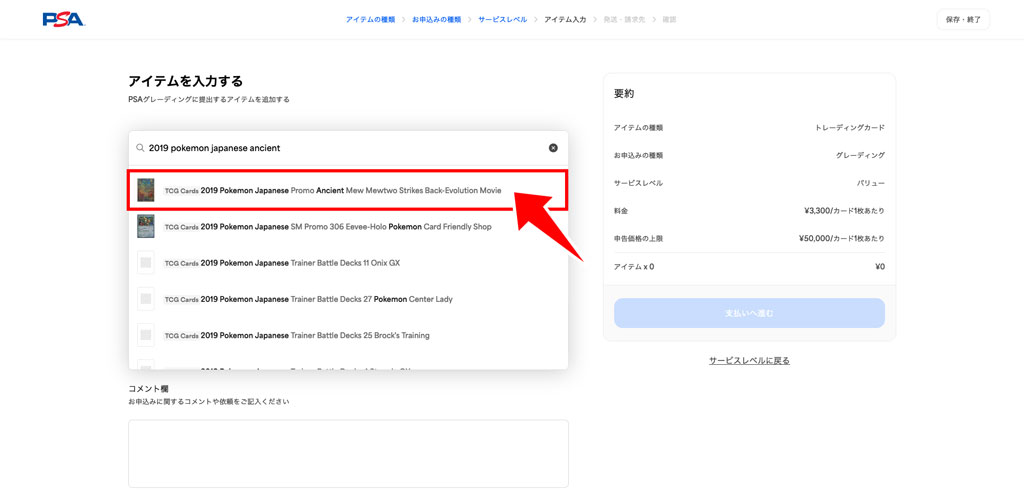
Task: Choose Trainer Battle Decks 11 Onix GX
Action: [348, 263]
